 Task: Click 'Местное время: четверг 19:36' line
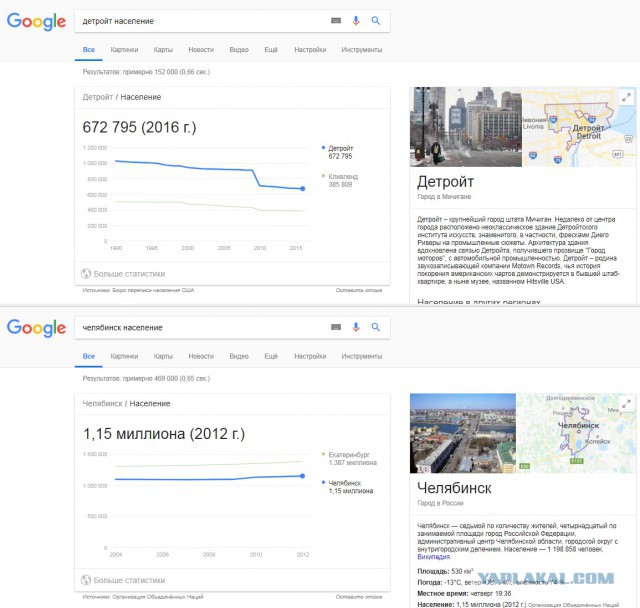coord(464,593)
